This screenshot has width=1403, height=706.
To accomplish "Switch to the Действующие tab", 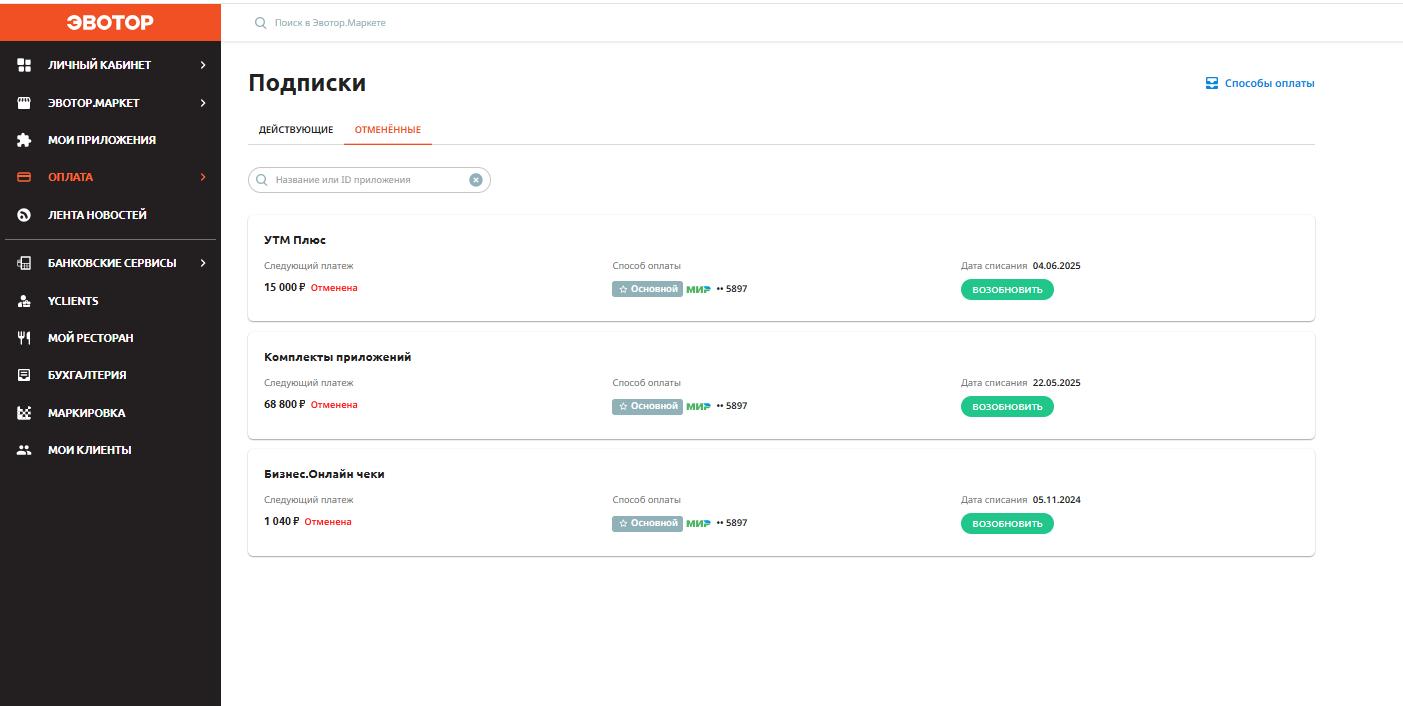I will coord(296,130).
